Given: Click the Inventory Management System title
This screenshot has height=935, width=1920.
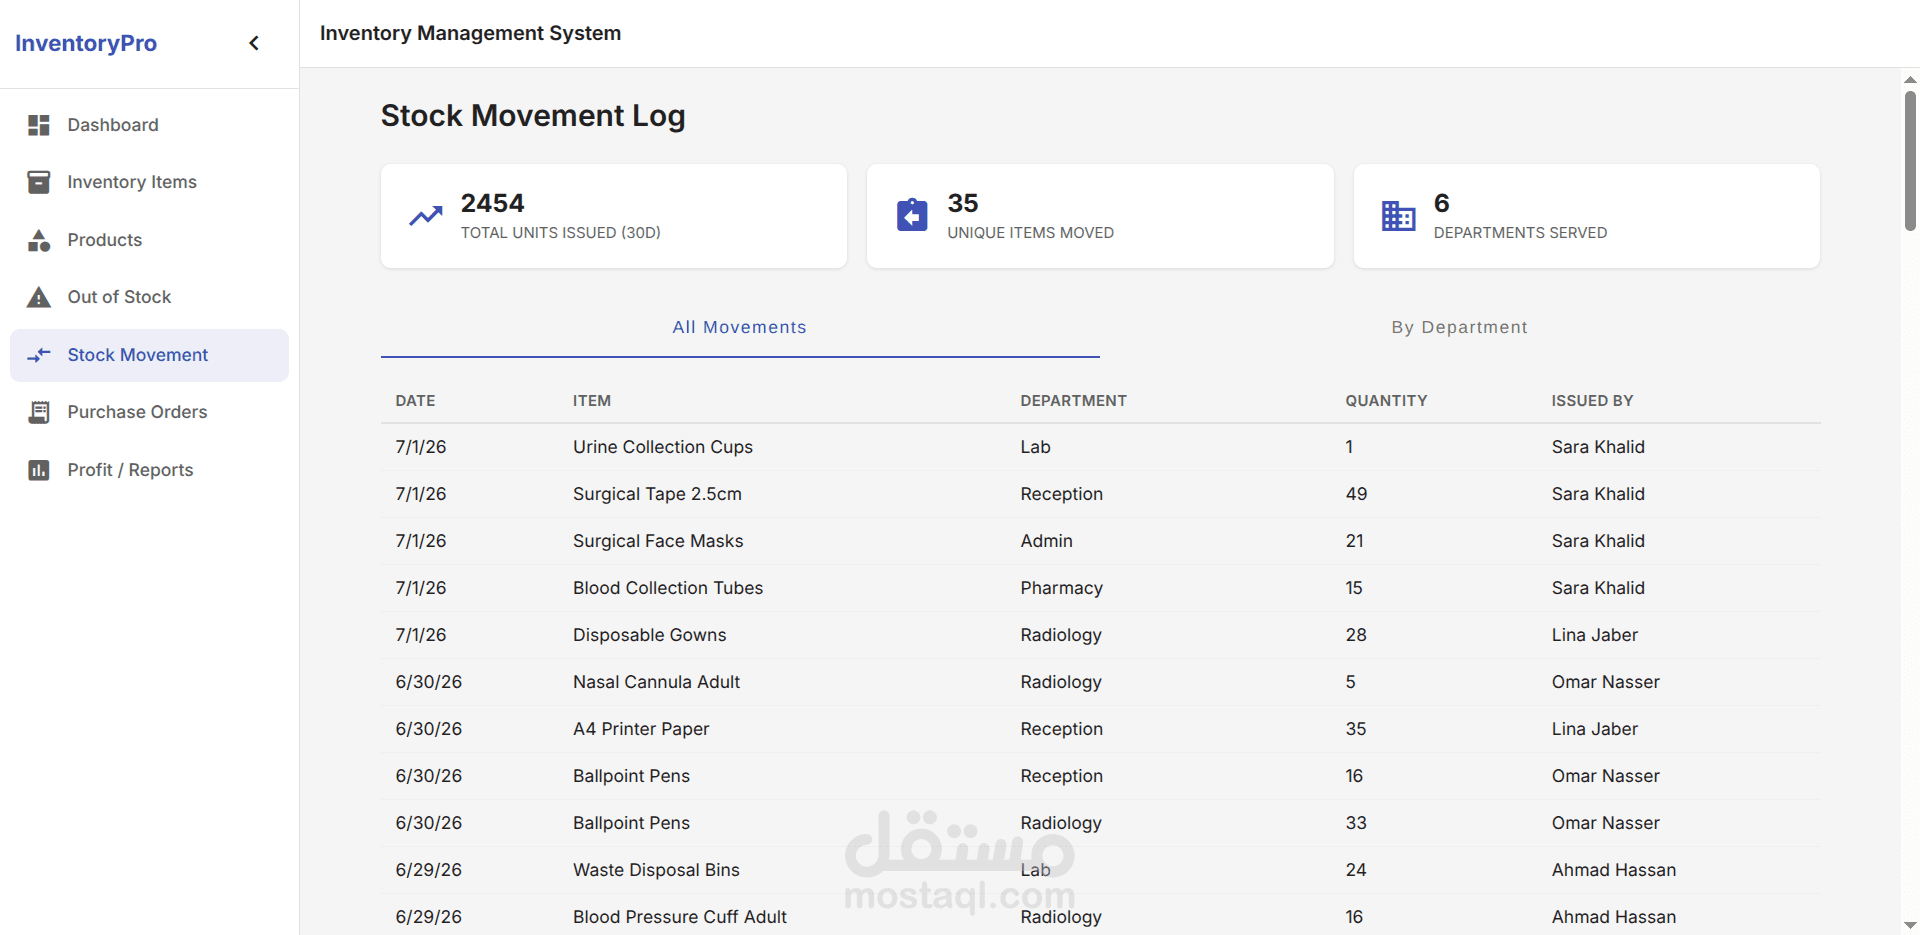Looking at the screenshot, I should [x=470, y=33].
